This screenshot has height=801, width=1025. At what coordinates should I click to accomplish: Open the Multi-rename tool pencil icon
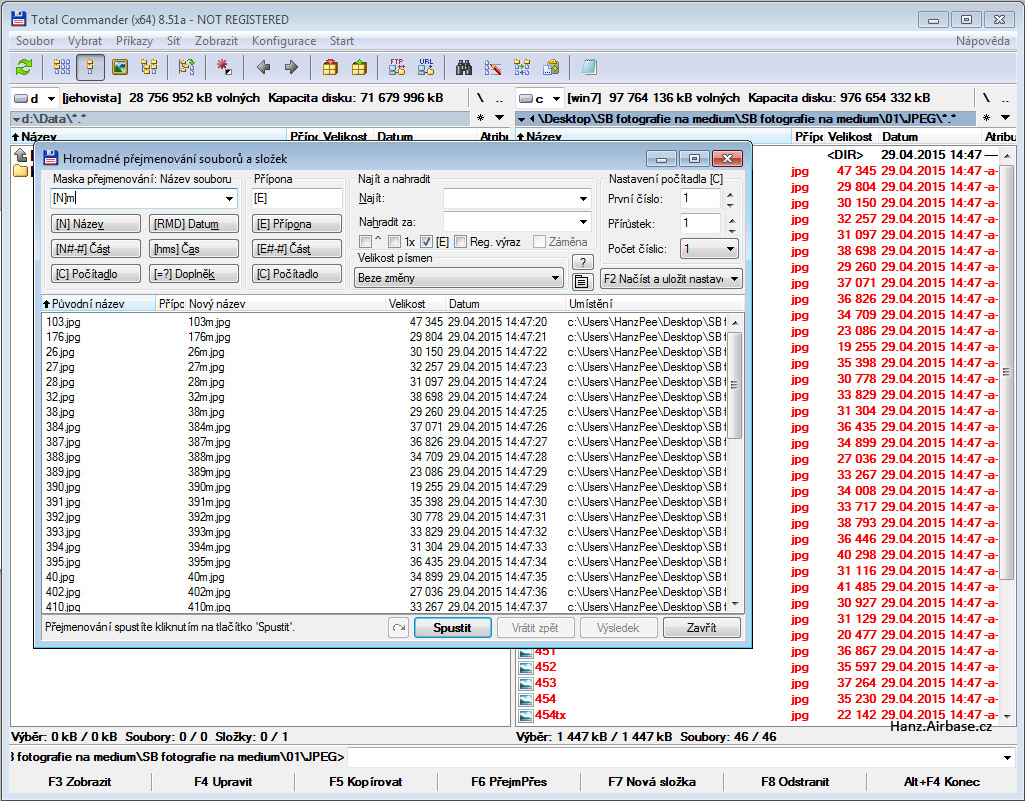(493, 67)
